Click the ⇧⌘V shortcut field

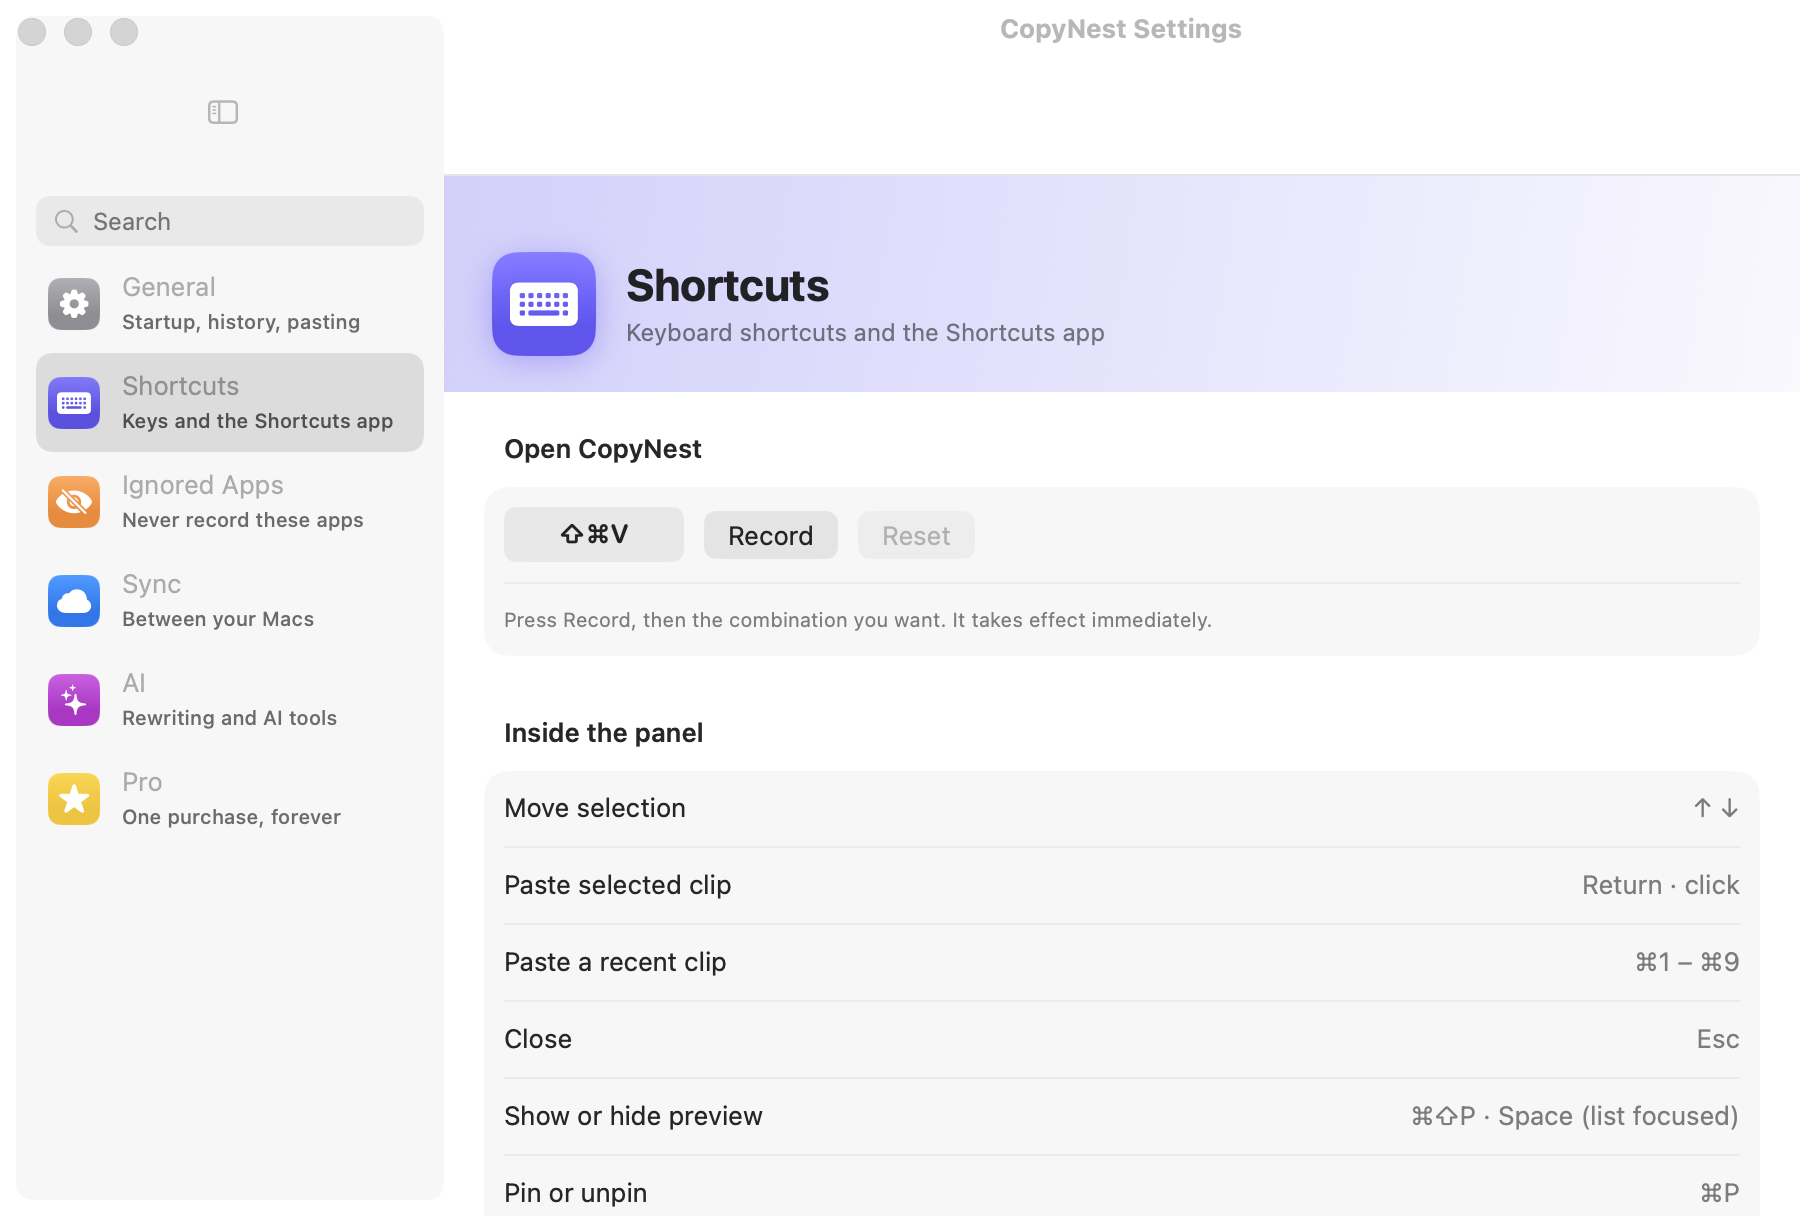click(594, 534)
